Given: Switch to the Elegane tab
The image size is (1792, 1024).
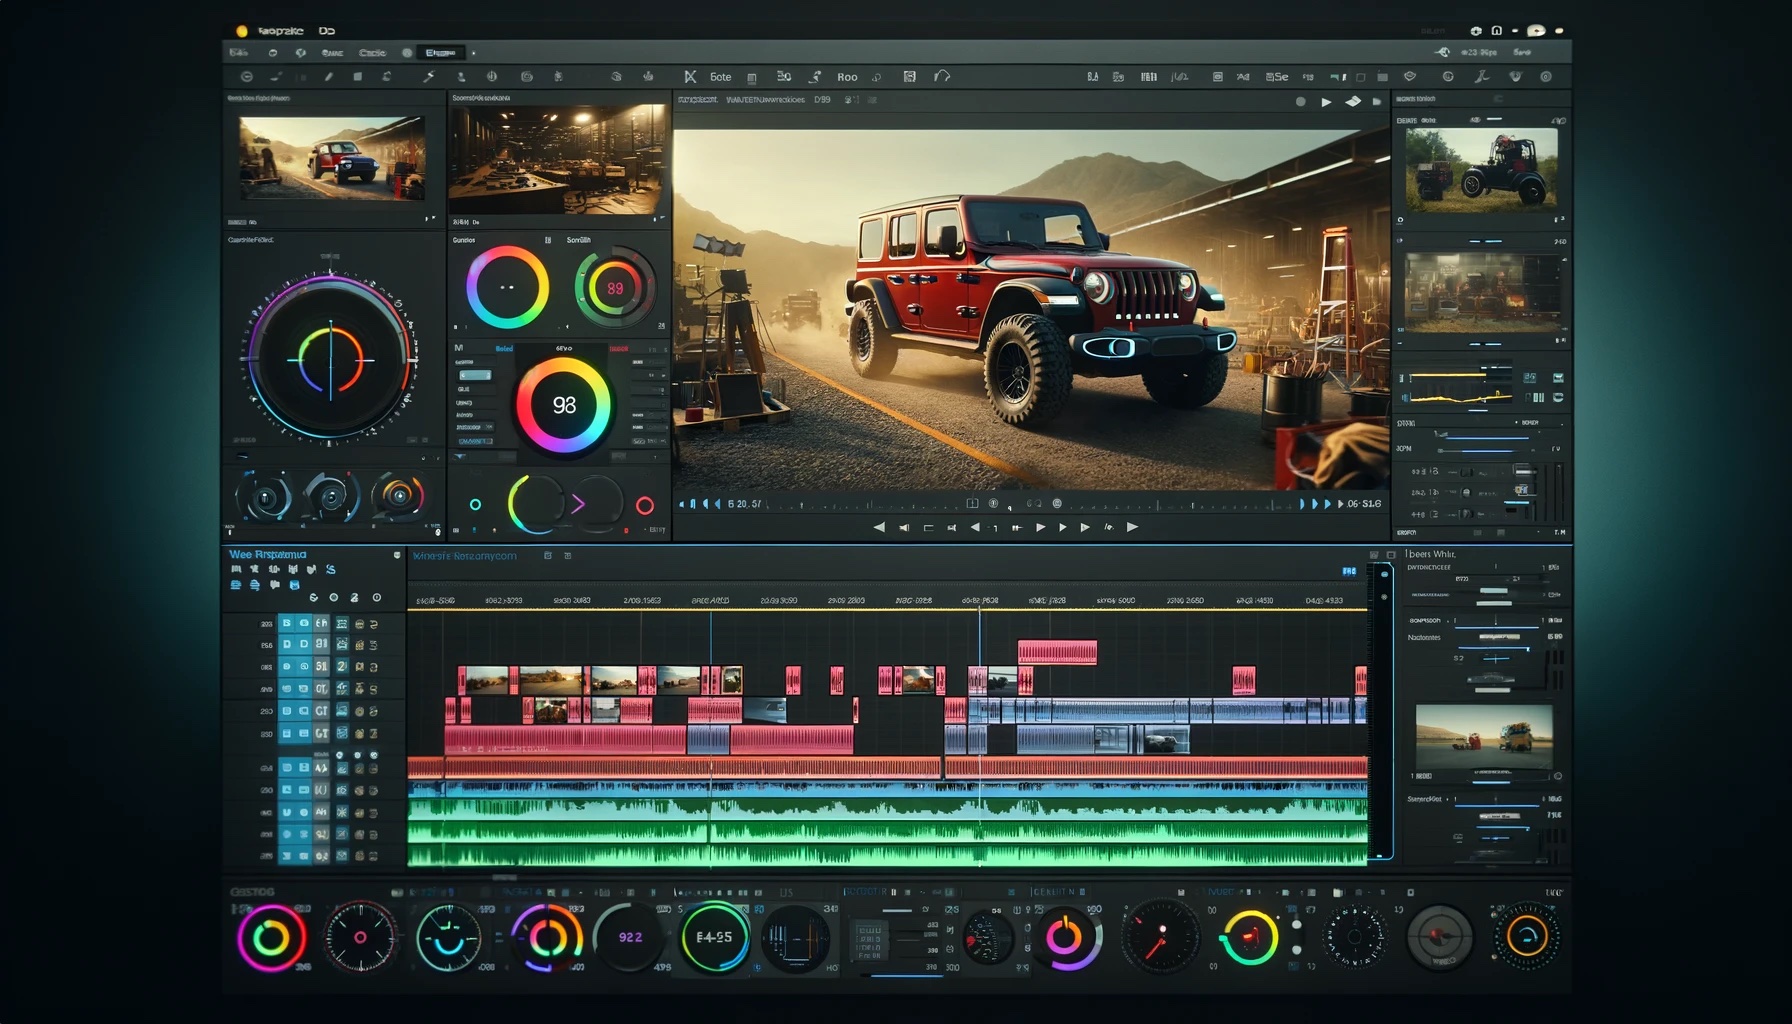Looking at the screenshot, I should [440, 53].
